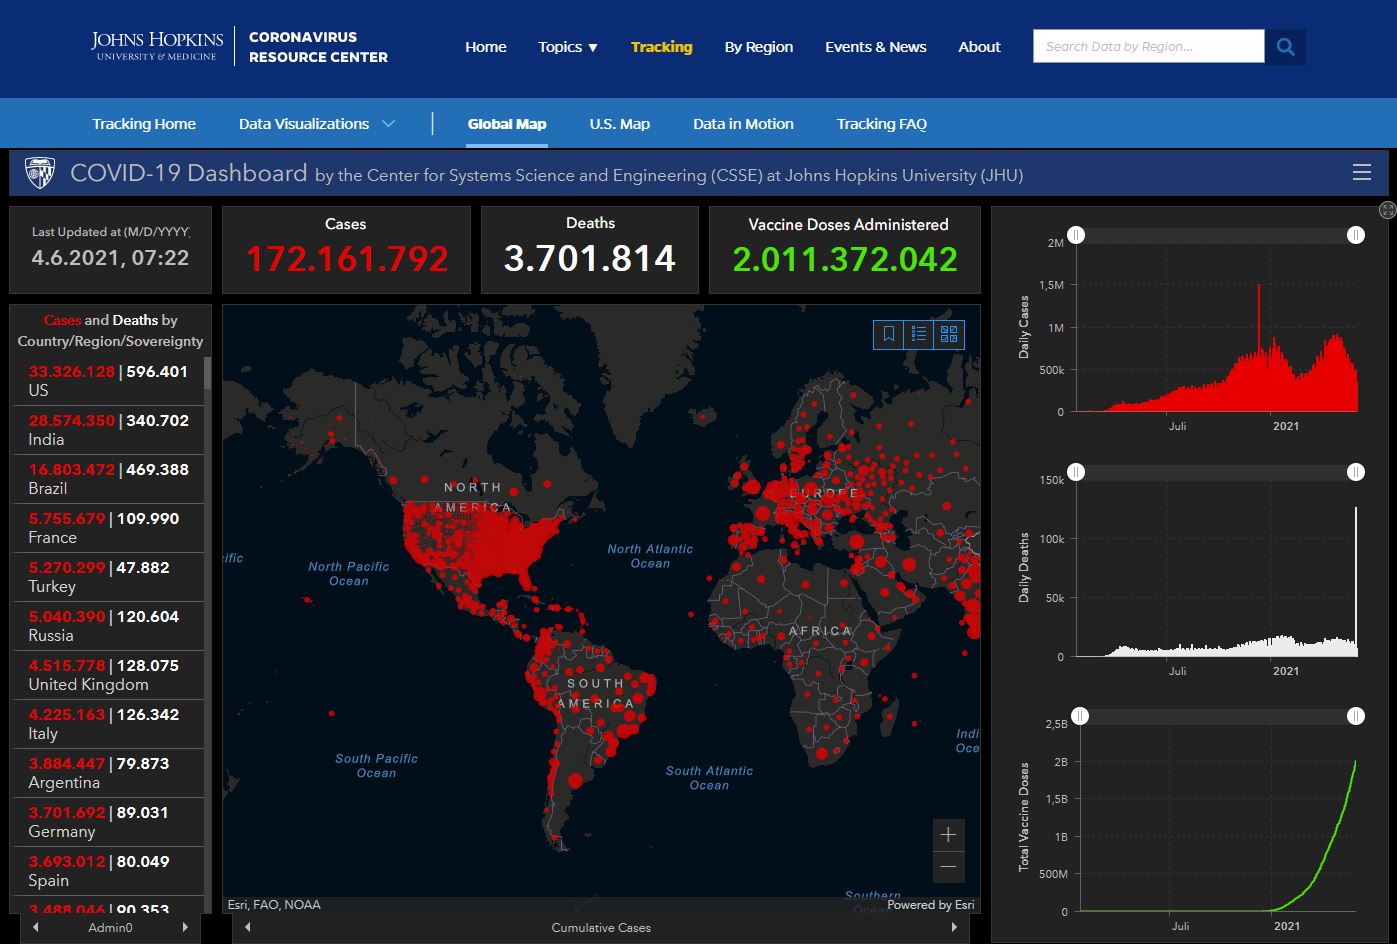The image size is (1397, 944).
Task: Open the dashboard hamburger menu
Action: [x=1361, y=172]
